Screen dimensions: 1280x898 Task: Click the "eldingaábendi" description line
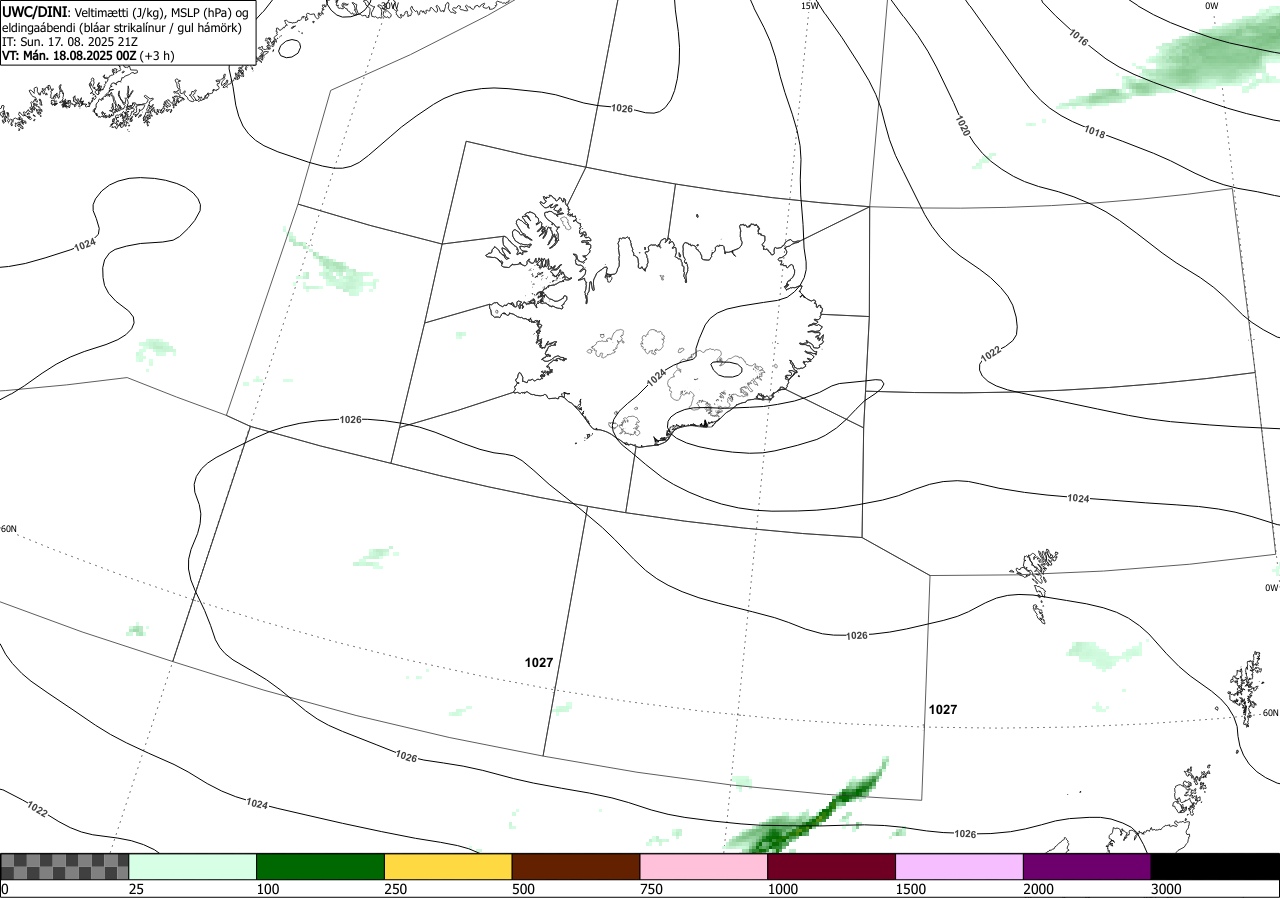tap(121, 27)
